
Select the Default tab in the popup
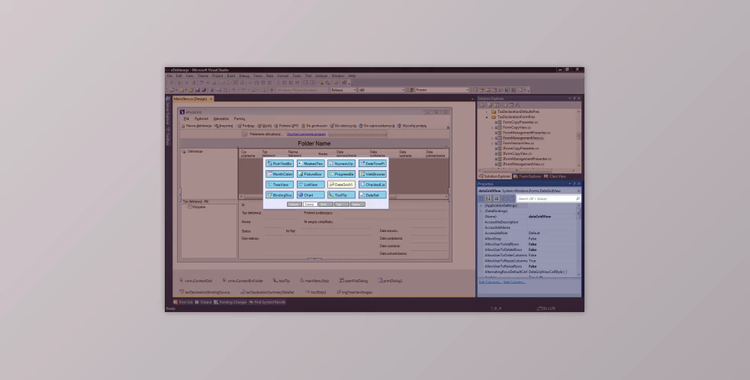coord(294,204)
